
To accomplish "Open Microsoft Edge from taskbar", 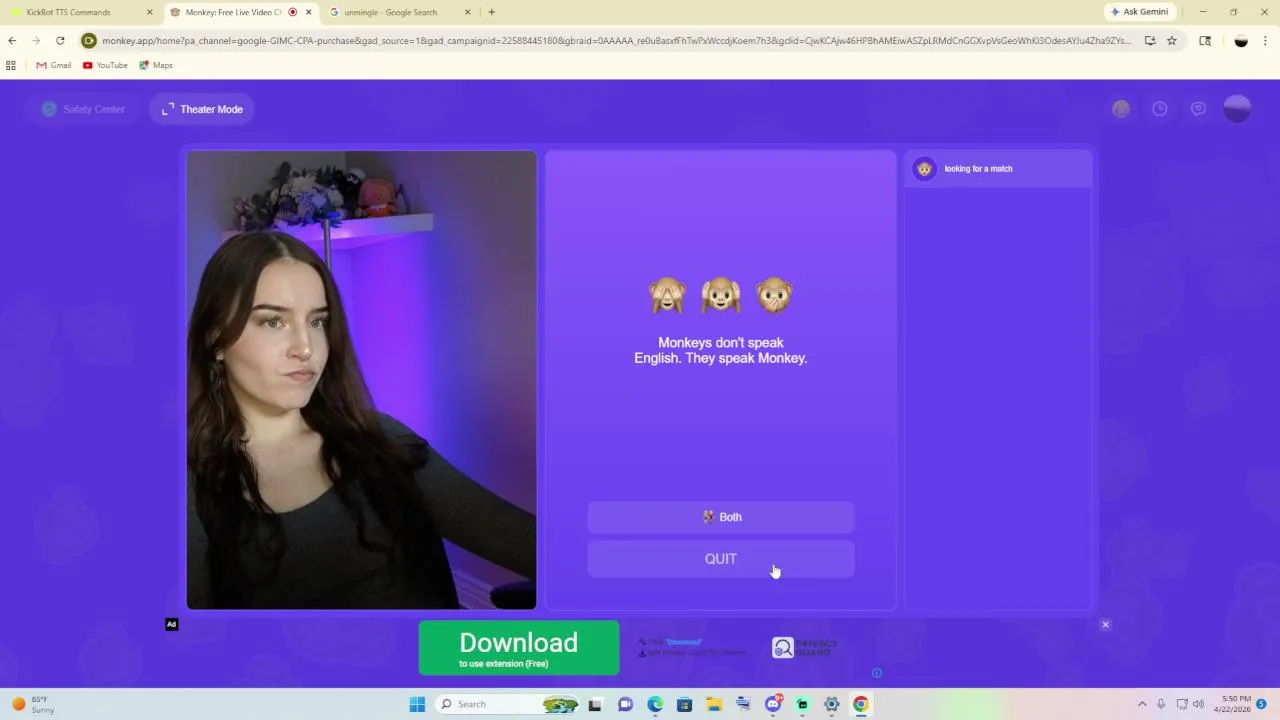I will tap(655, 704).
